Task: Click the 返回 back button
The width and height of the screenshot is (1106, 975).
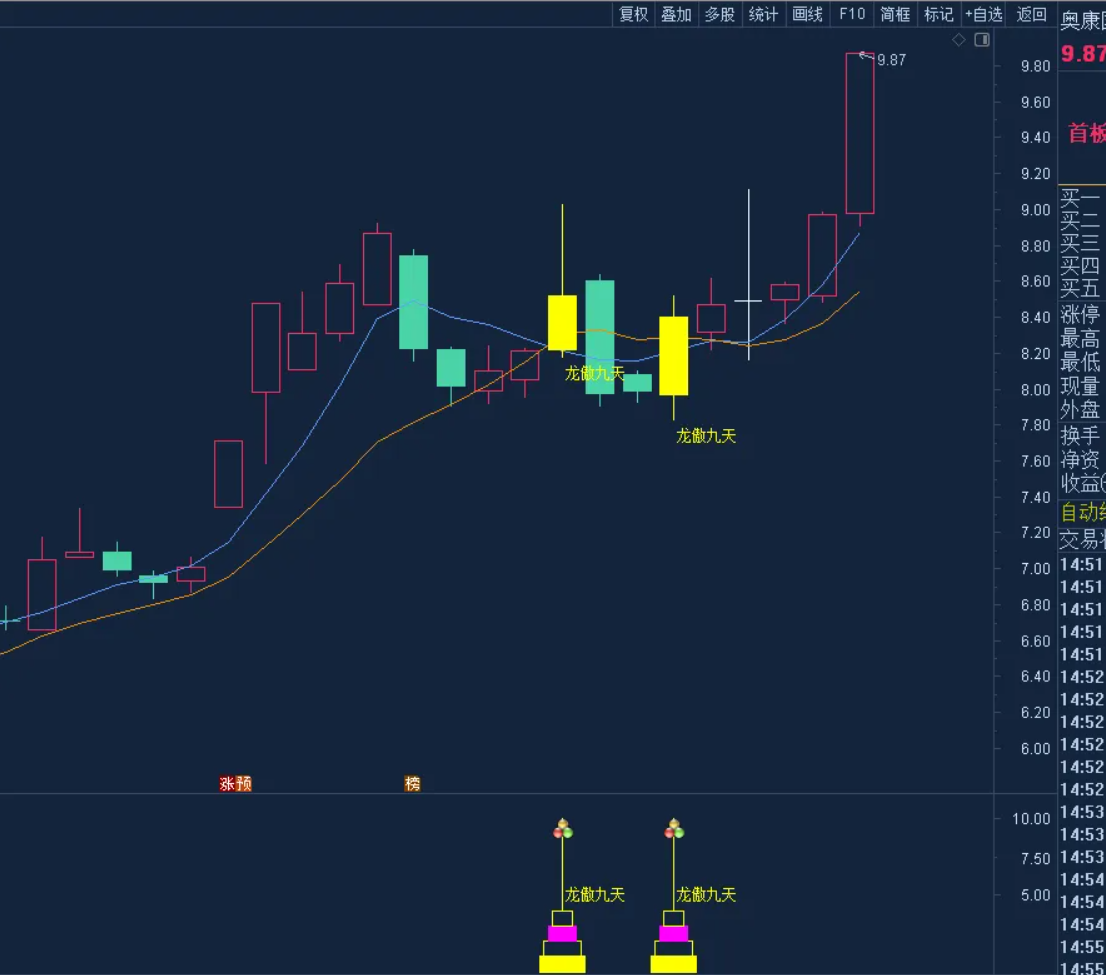Action: [1031, 14]
